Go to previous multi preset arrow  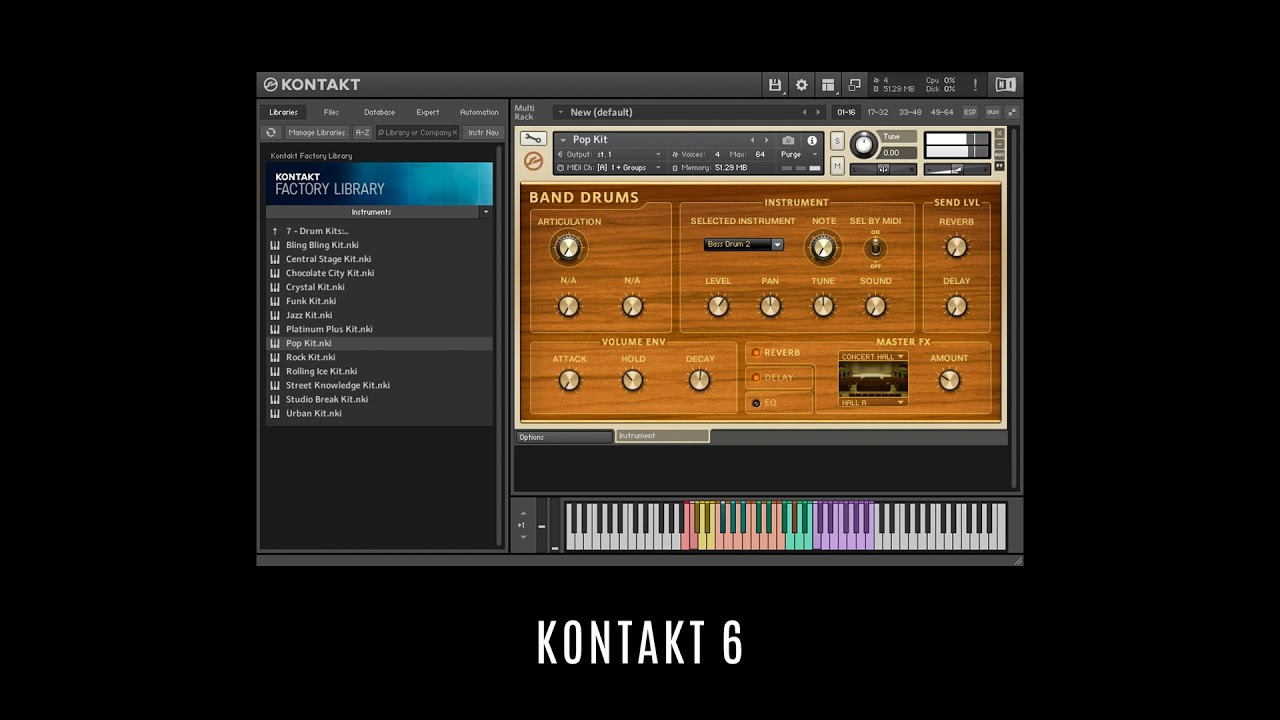[804, 112]
